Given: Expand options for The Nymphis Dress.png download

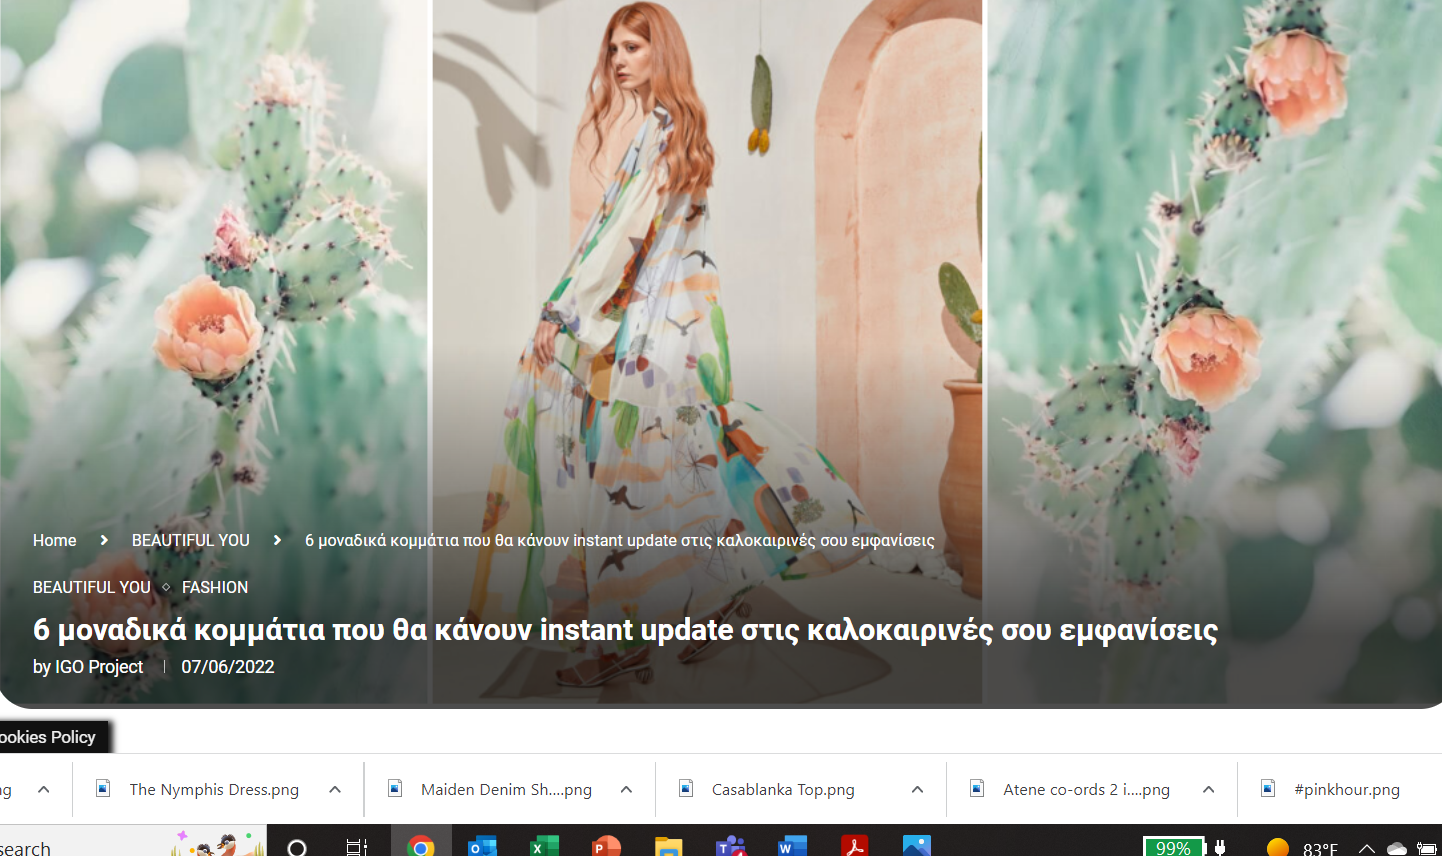Looking at the screenshot, I should point(335,790).
